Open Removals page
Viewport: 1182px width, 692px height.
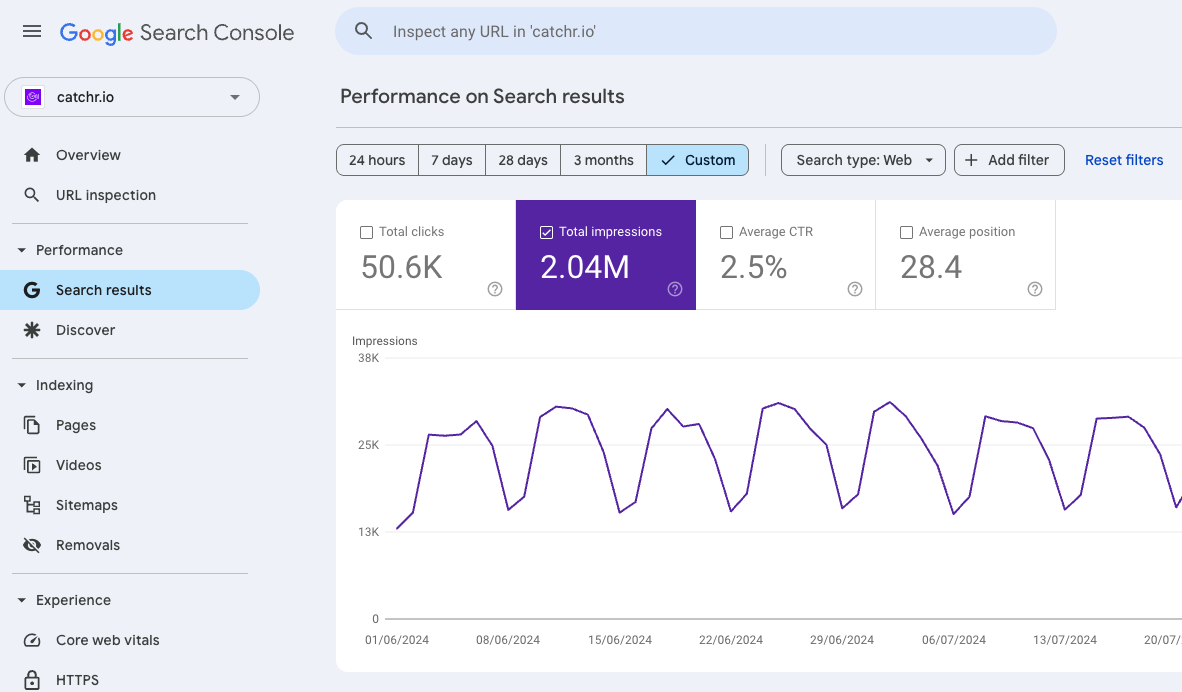tap(130, 545)
